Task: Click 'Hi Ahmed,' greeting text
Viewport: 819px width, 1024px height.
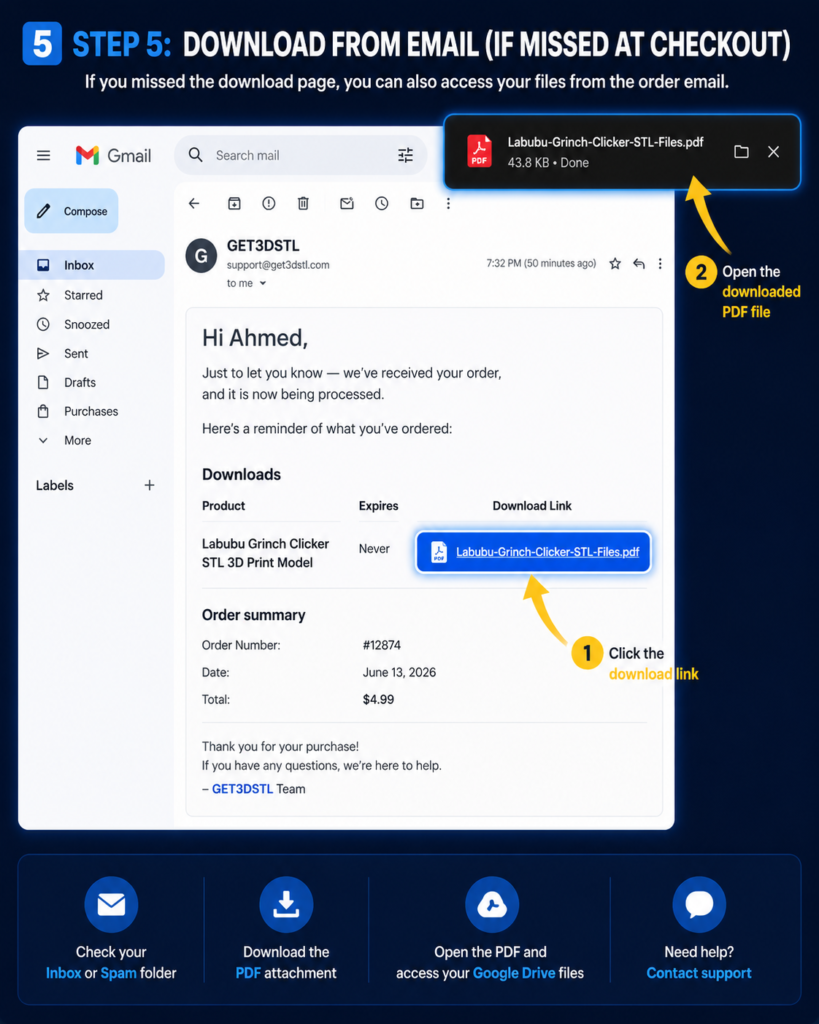Action: [x=255, y=338]
